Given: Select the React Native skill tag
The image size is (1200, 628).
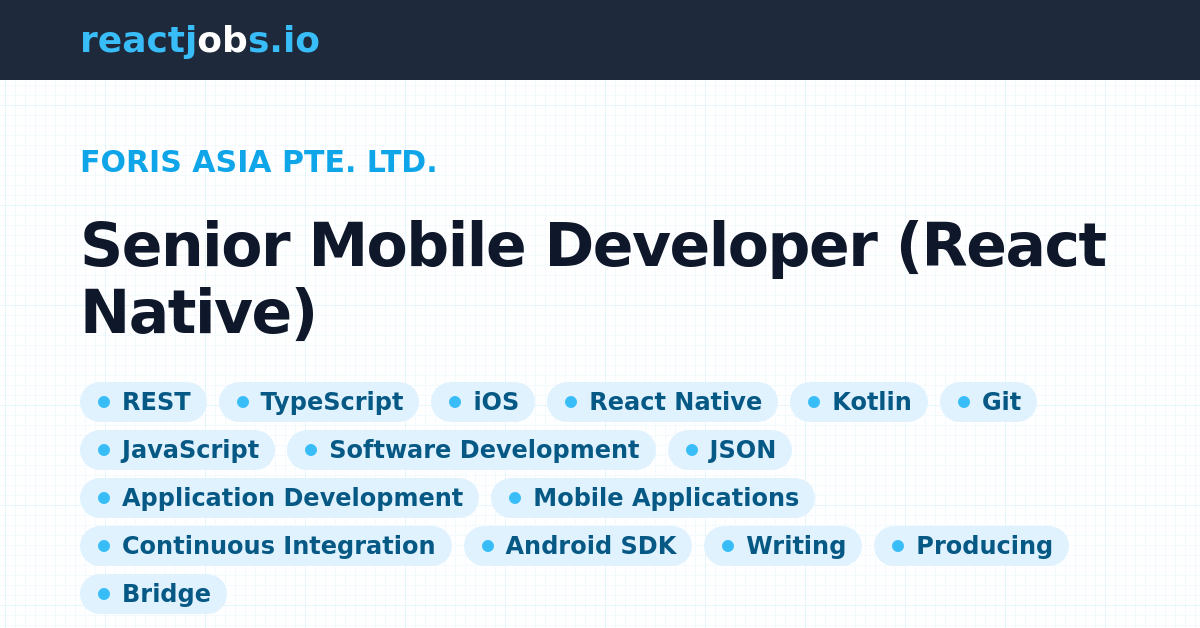Looking at the screenshot, I should coord(662,401).
